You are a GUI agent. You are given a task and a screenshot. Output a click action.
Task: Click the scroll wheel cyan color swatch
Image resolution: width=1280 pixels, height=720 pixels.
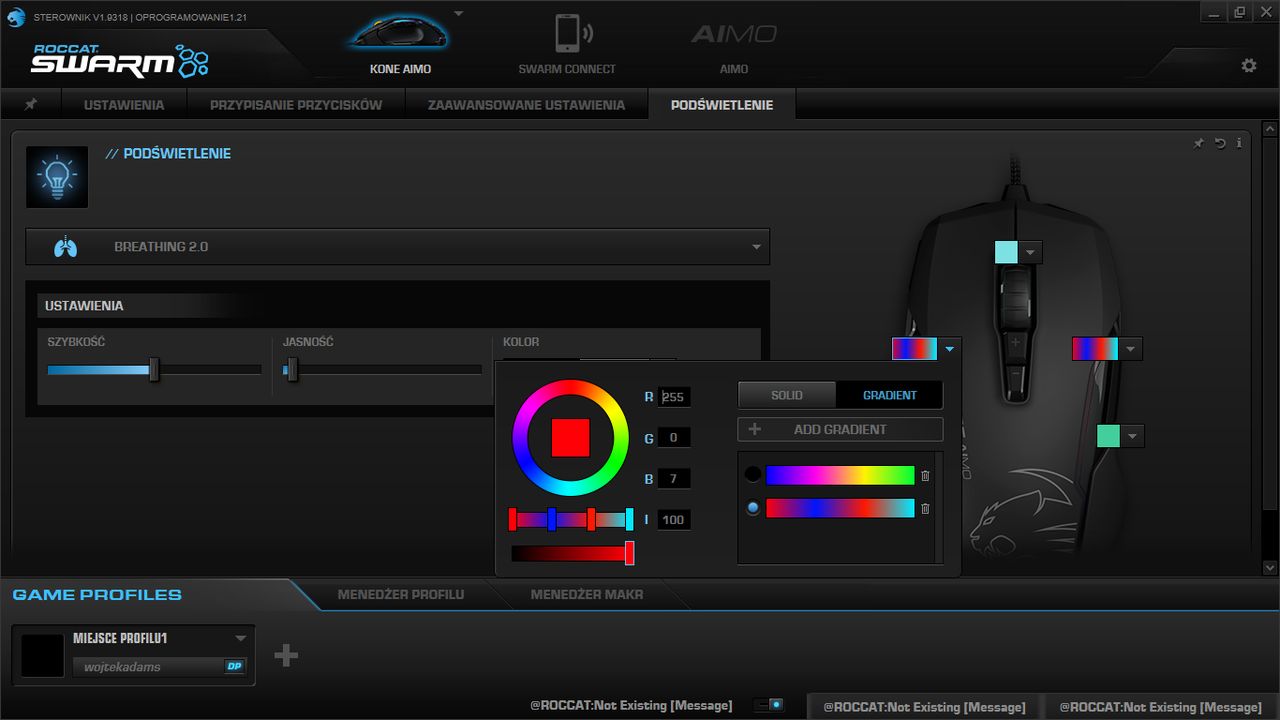(x=1006, y=252)
